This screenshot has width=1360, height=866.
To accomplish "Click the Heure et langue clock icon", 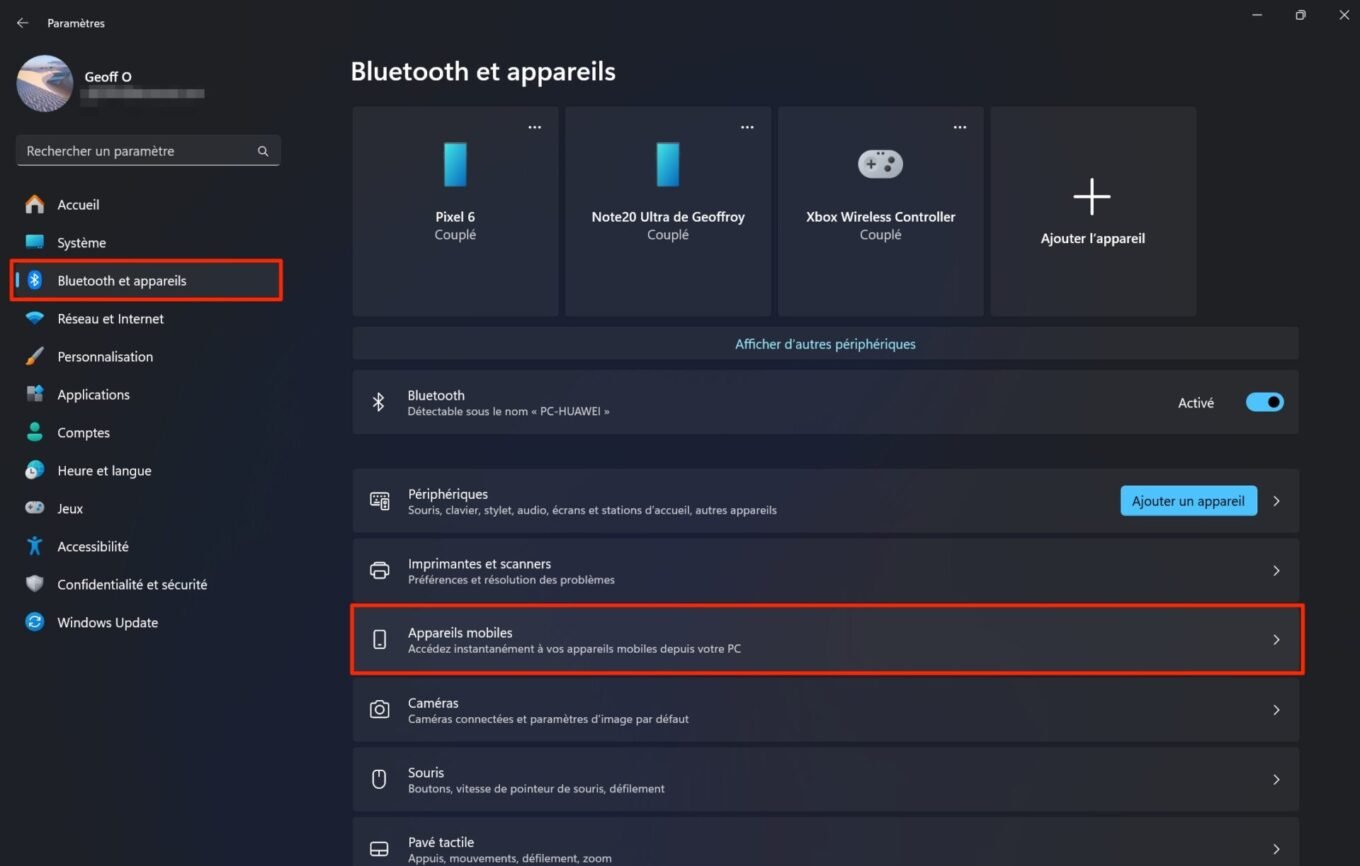I will (x=35, y=470).
